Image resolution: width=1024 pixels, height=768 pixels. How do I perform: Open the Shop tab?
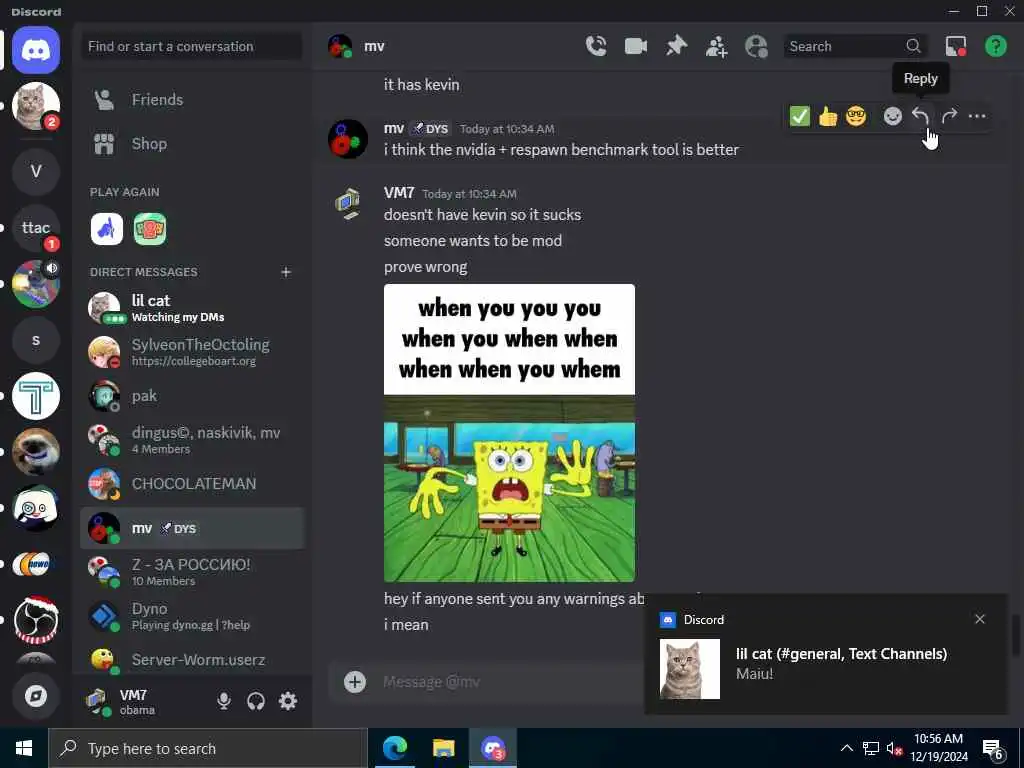coord(192,144)
